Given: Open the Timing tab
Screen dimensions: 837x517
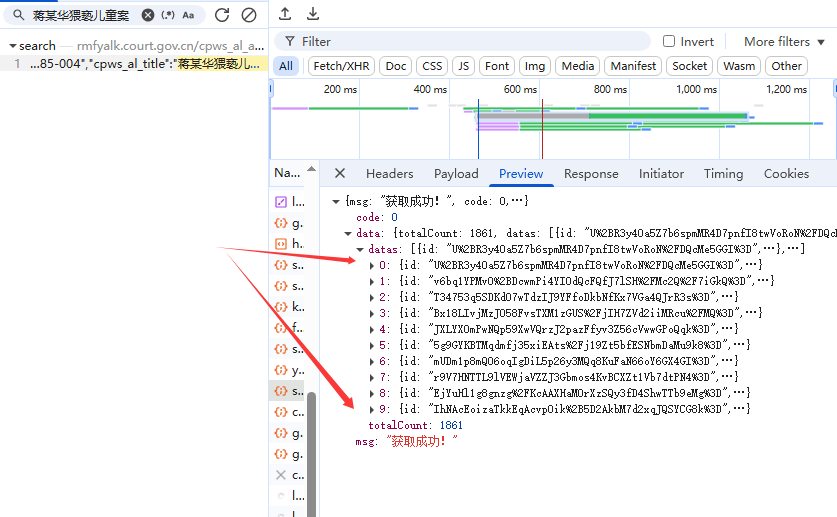Looking at the screenshot, I should coord(723,174).
